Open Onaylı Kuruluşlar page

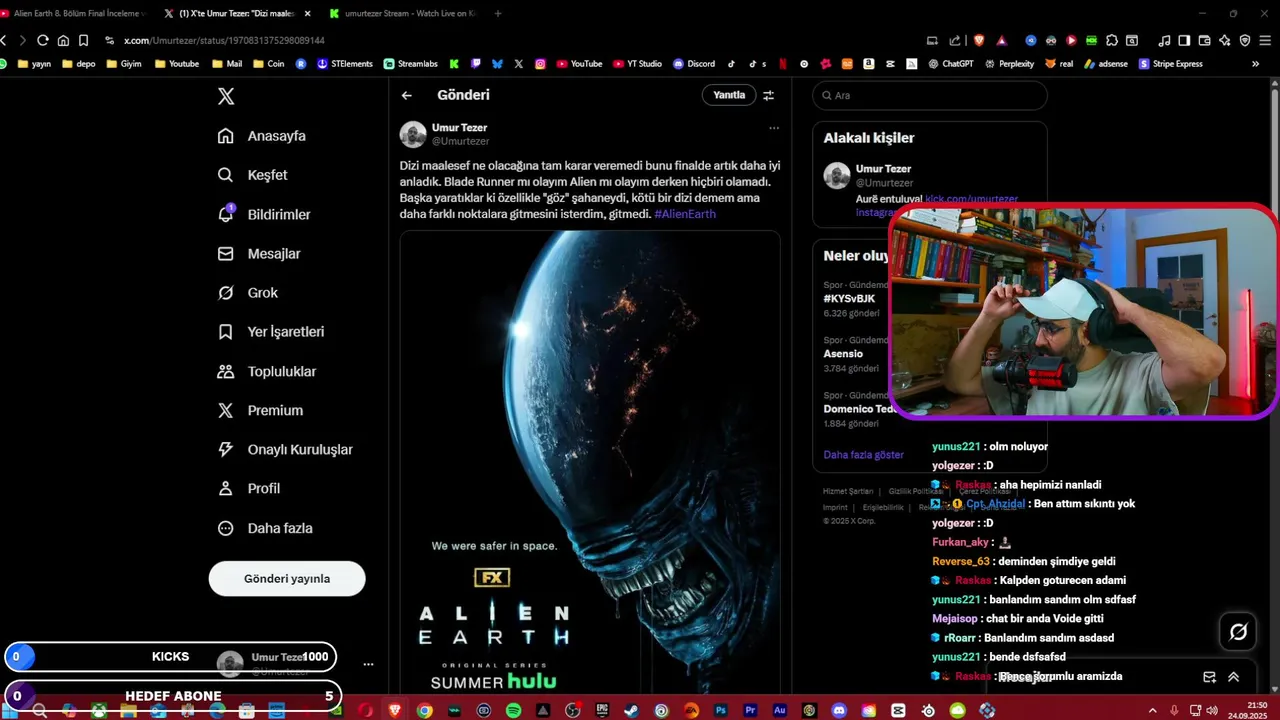285,450
